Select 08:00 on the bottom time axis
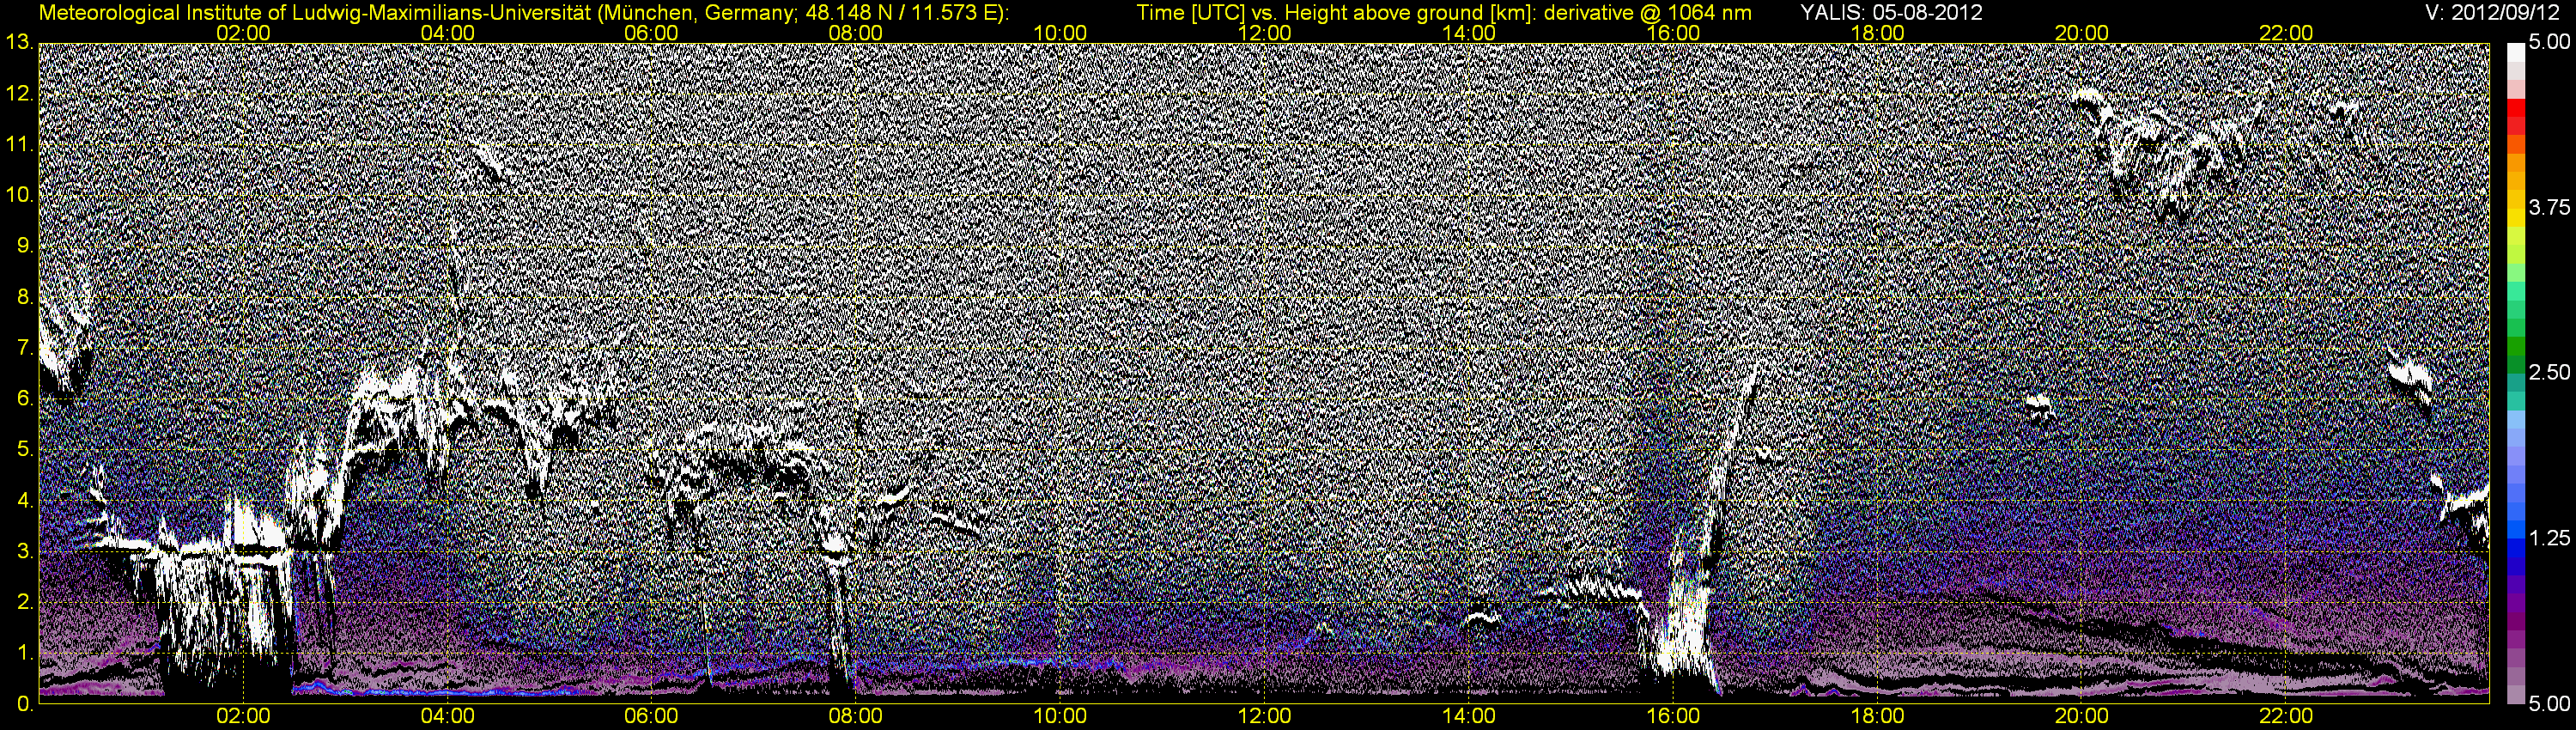2576x730 pixels. [x=857, y=717]
